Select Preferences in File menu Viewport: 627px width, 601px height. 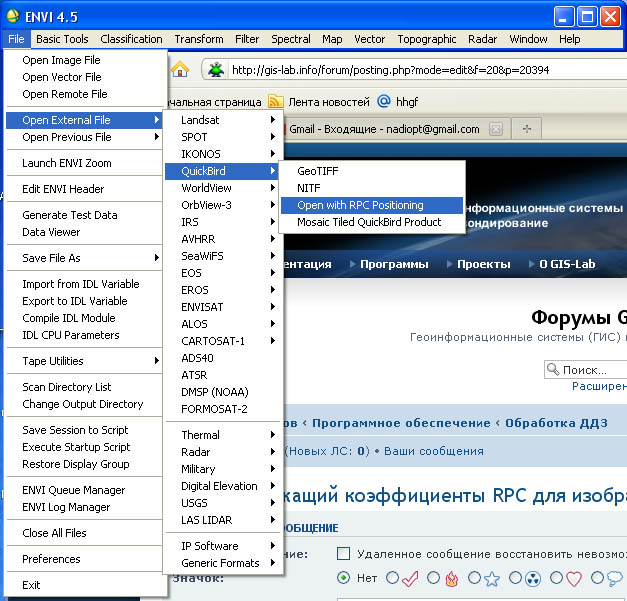pyautogui.click(x=84, y=559)
